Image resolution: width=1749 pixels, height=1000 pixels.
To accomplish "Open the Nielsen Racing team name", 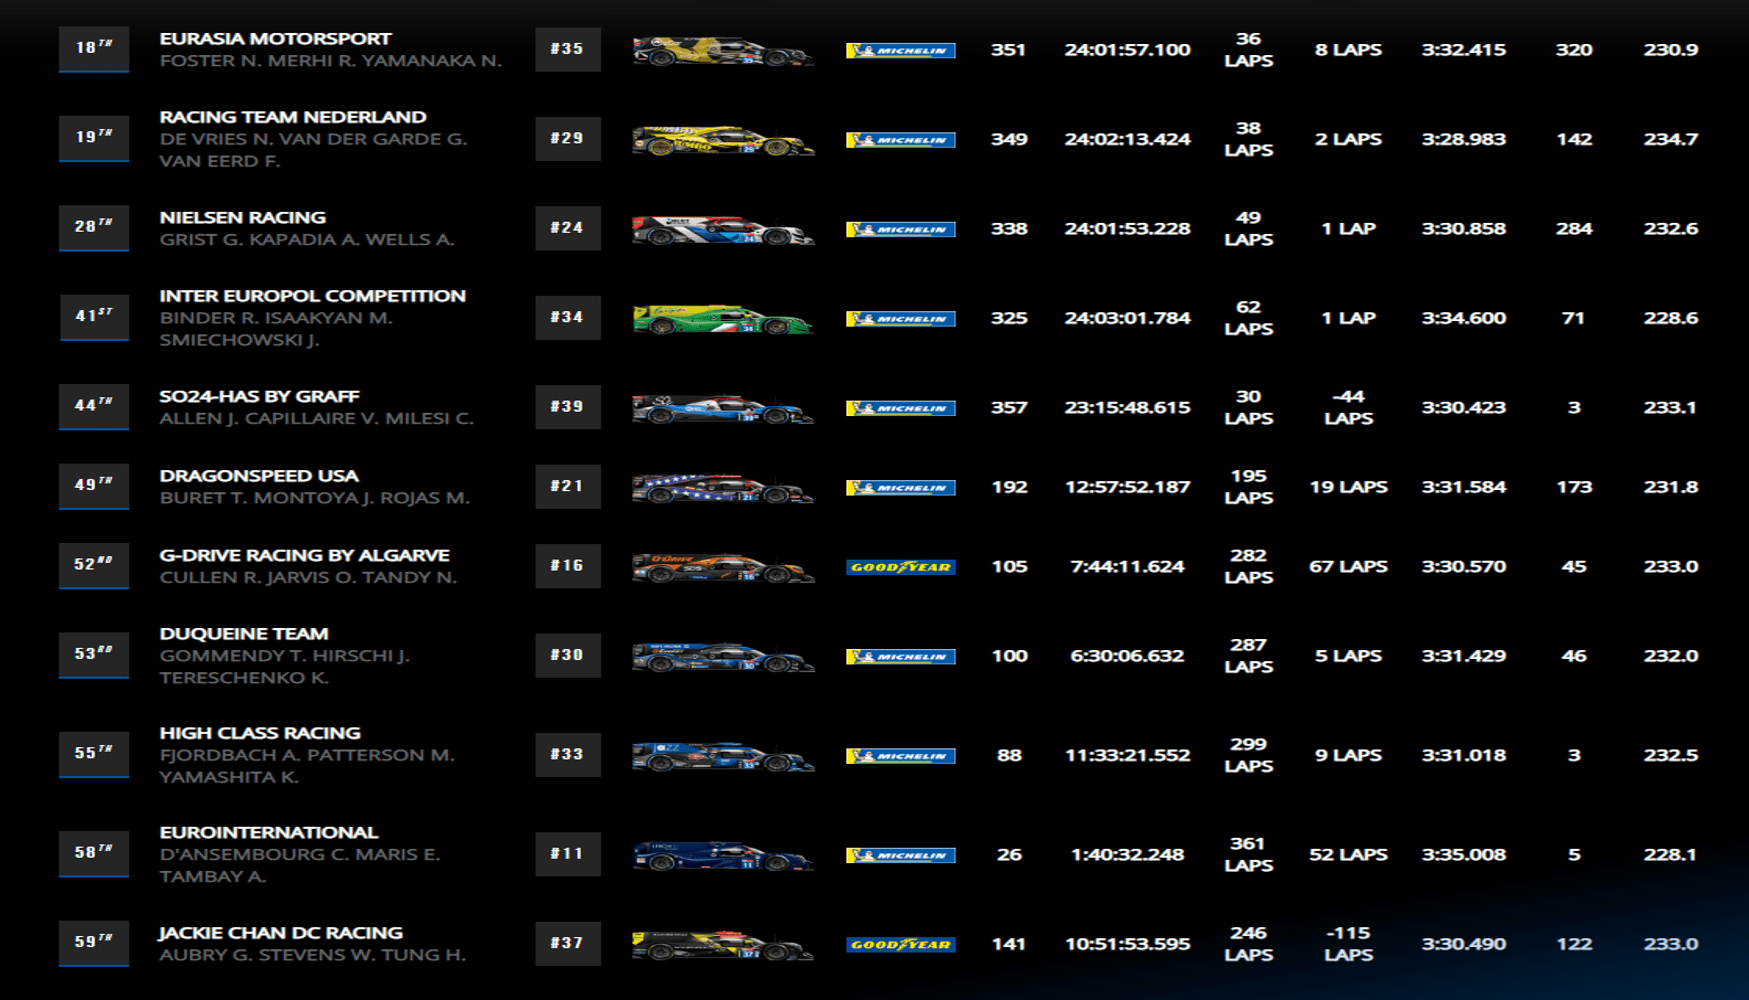I will click(243, 218).
